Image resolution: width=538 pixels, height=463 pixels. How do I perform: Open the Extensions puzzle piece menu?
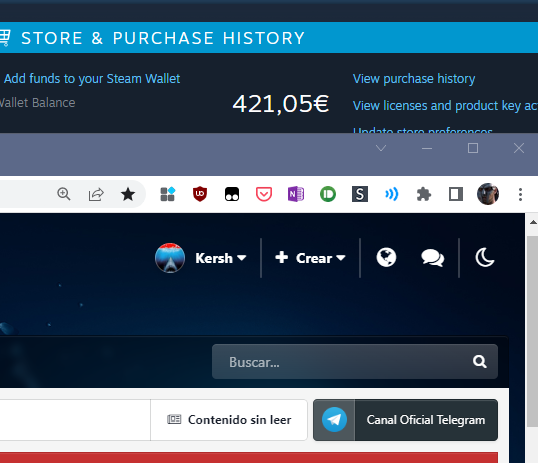coord(424,194)
